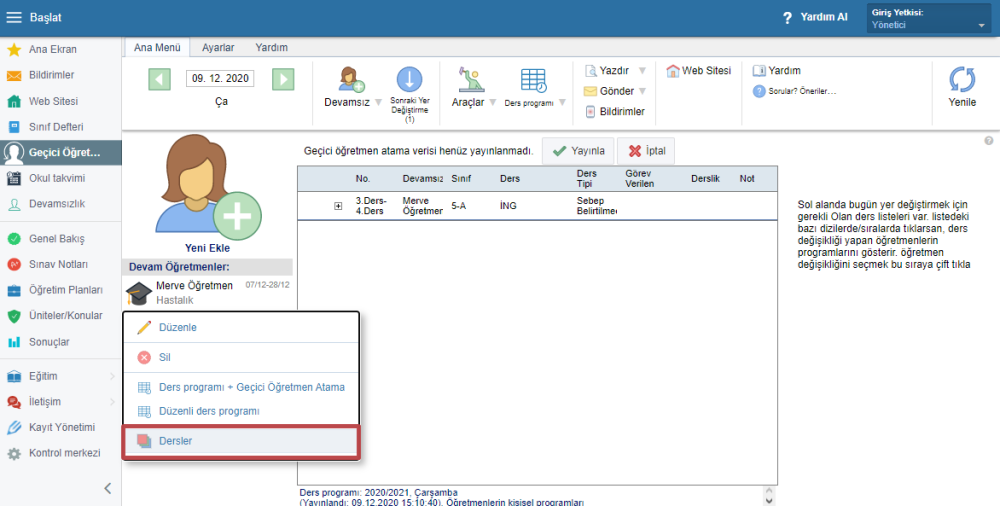Click Gönder in the toolbar

[609, 91]
